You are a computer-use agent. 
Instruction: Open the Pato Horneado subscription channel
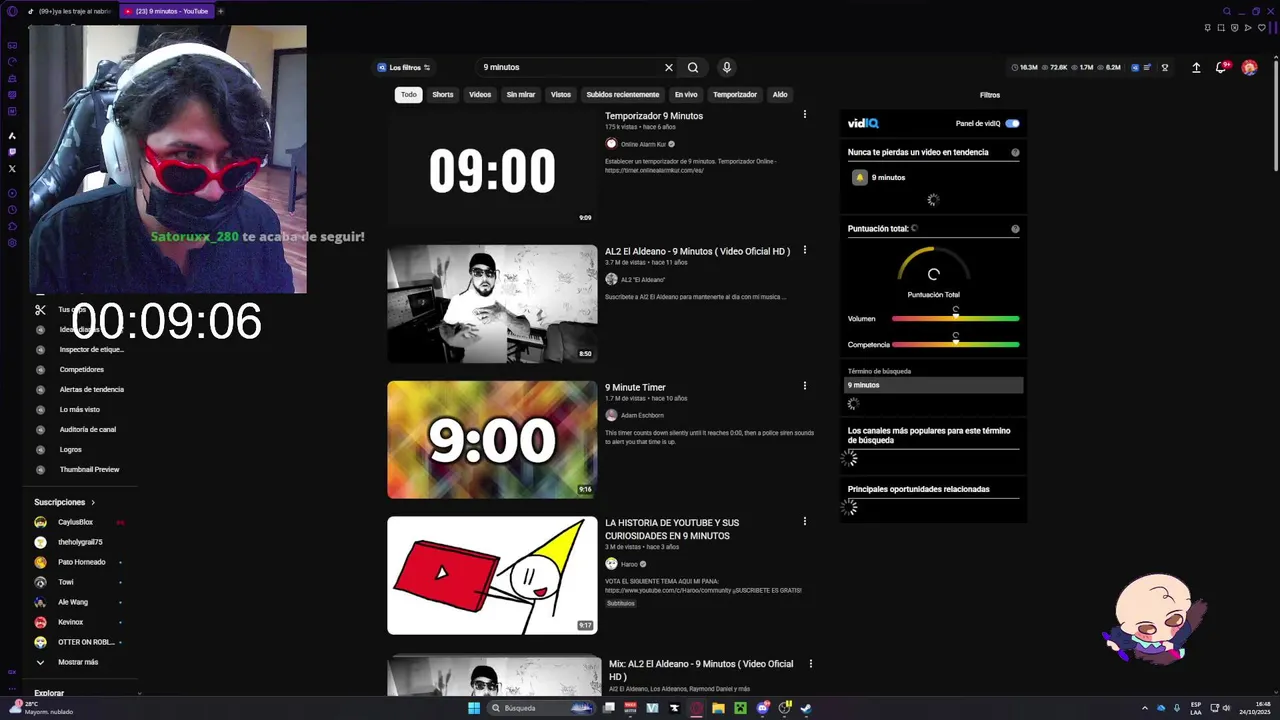tap(81, 562)
